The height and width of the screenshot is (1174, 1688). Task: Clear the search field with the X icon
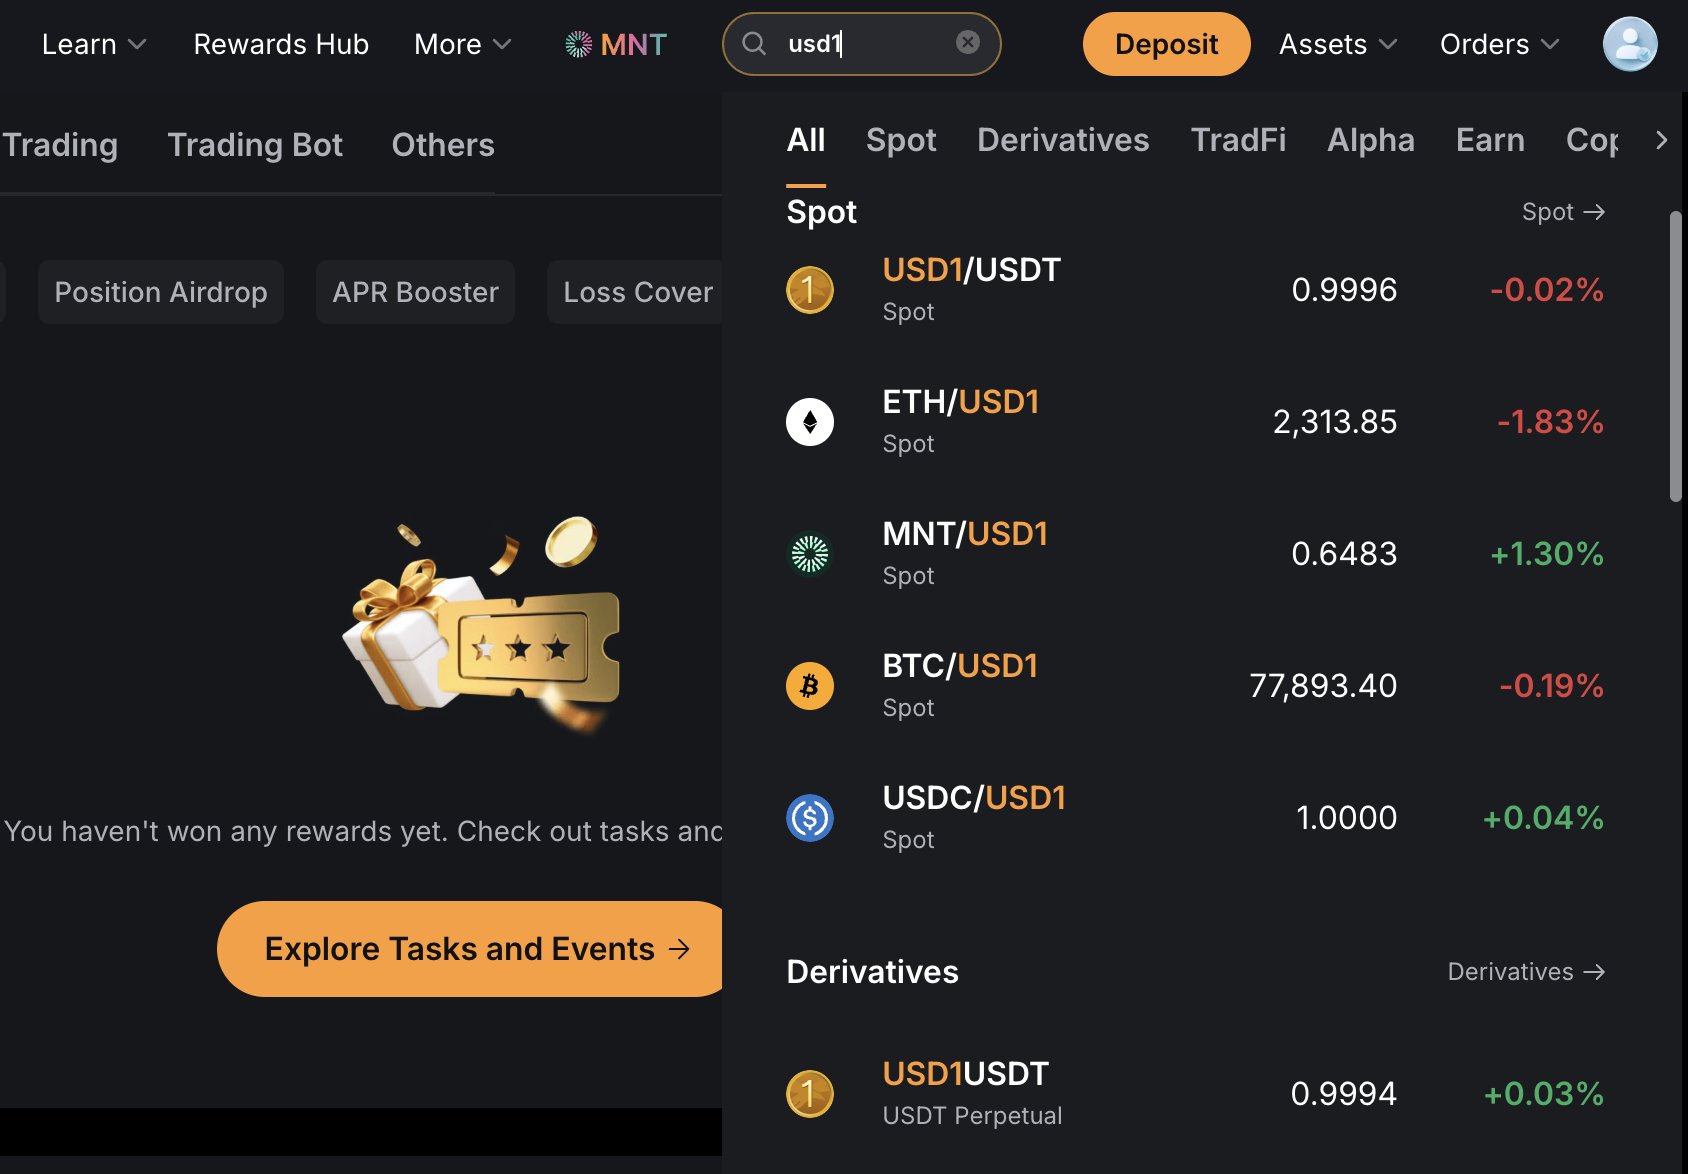click(967, 42)
